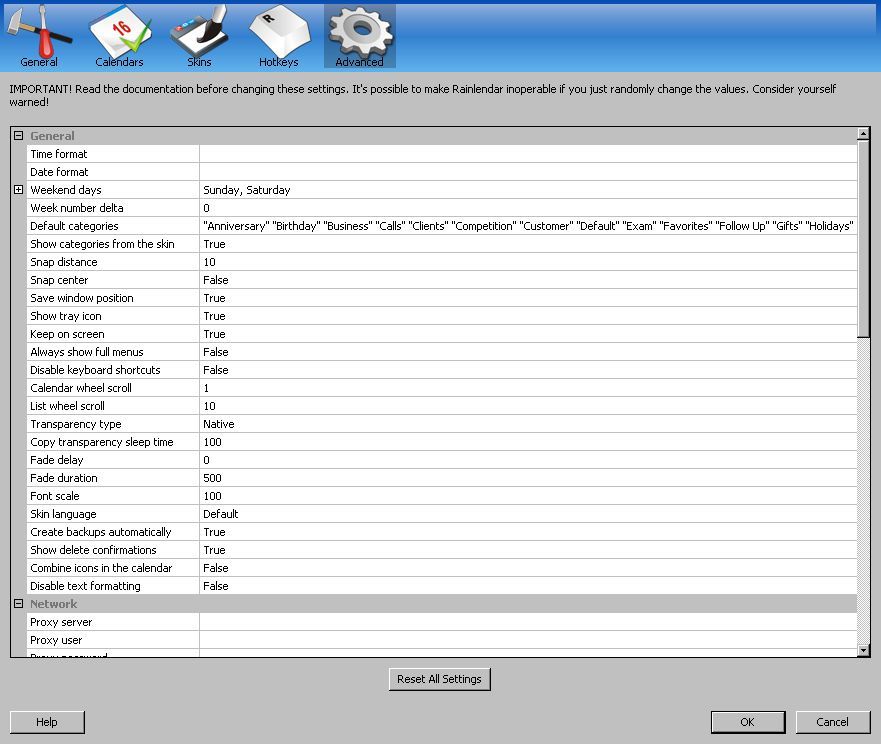The height and width of the screenshot is (744, 881).
Task: Open the Hotkeys settings key icon
Action: pyautogui.click(x=278, y=35)
